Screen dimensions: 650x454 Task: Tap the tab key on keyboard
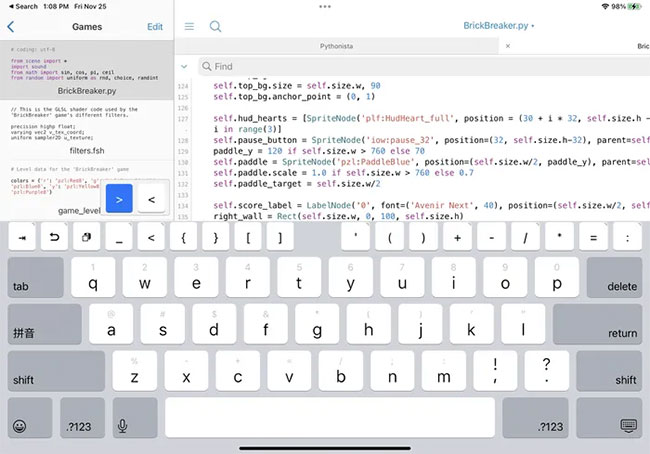36,277
